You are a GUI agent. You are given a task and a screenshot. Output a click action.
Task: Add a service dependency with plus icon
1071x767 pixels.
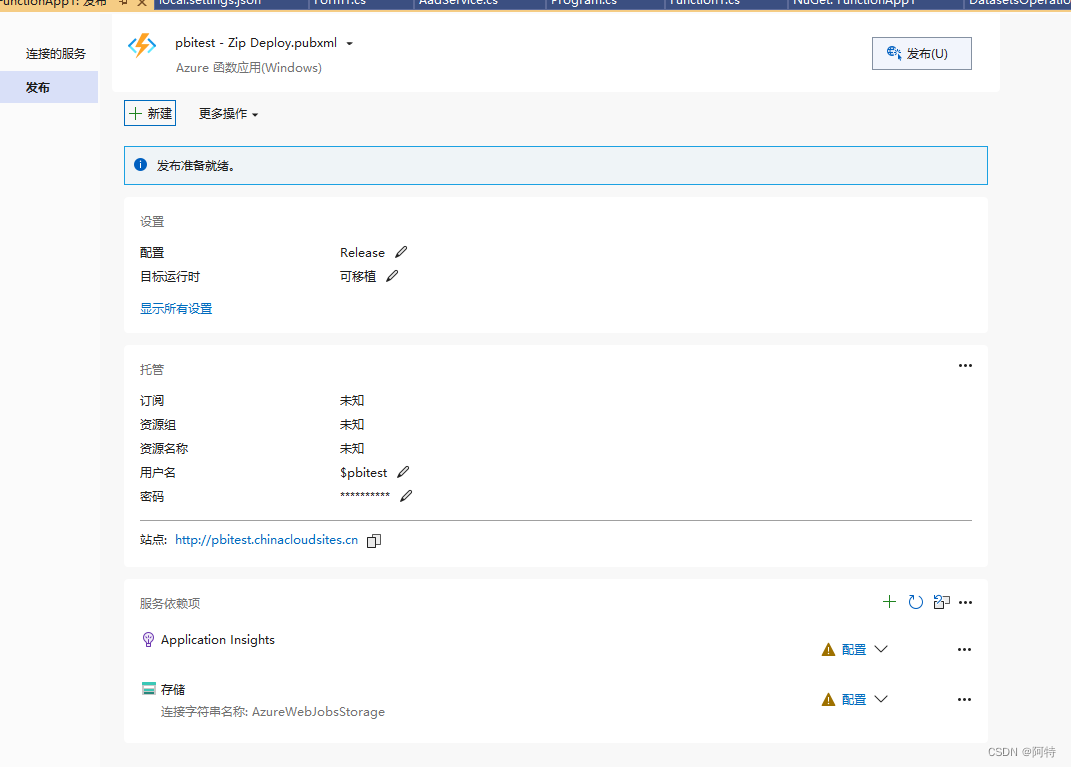point(889,602)
